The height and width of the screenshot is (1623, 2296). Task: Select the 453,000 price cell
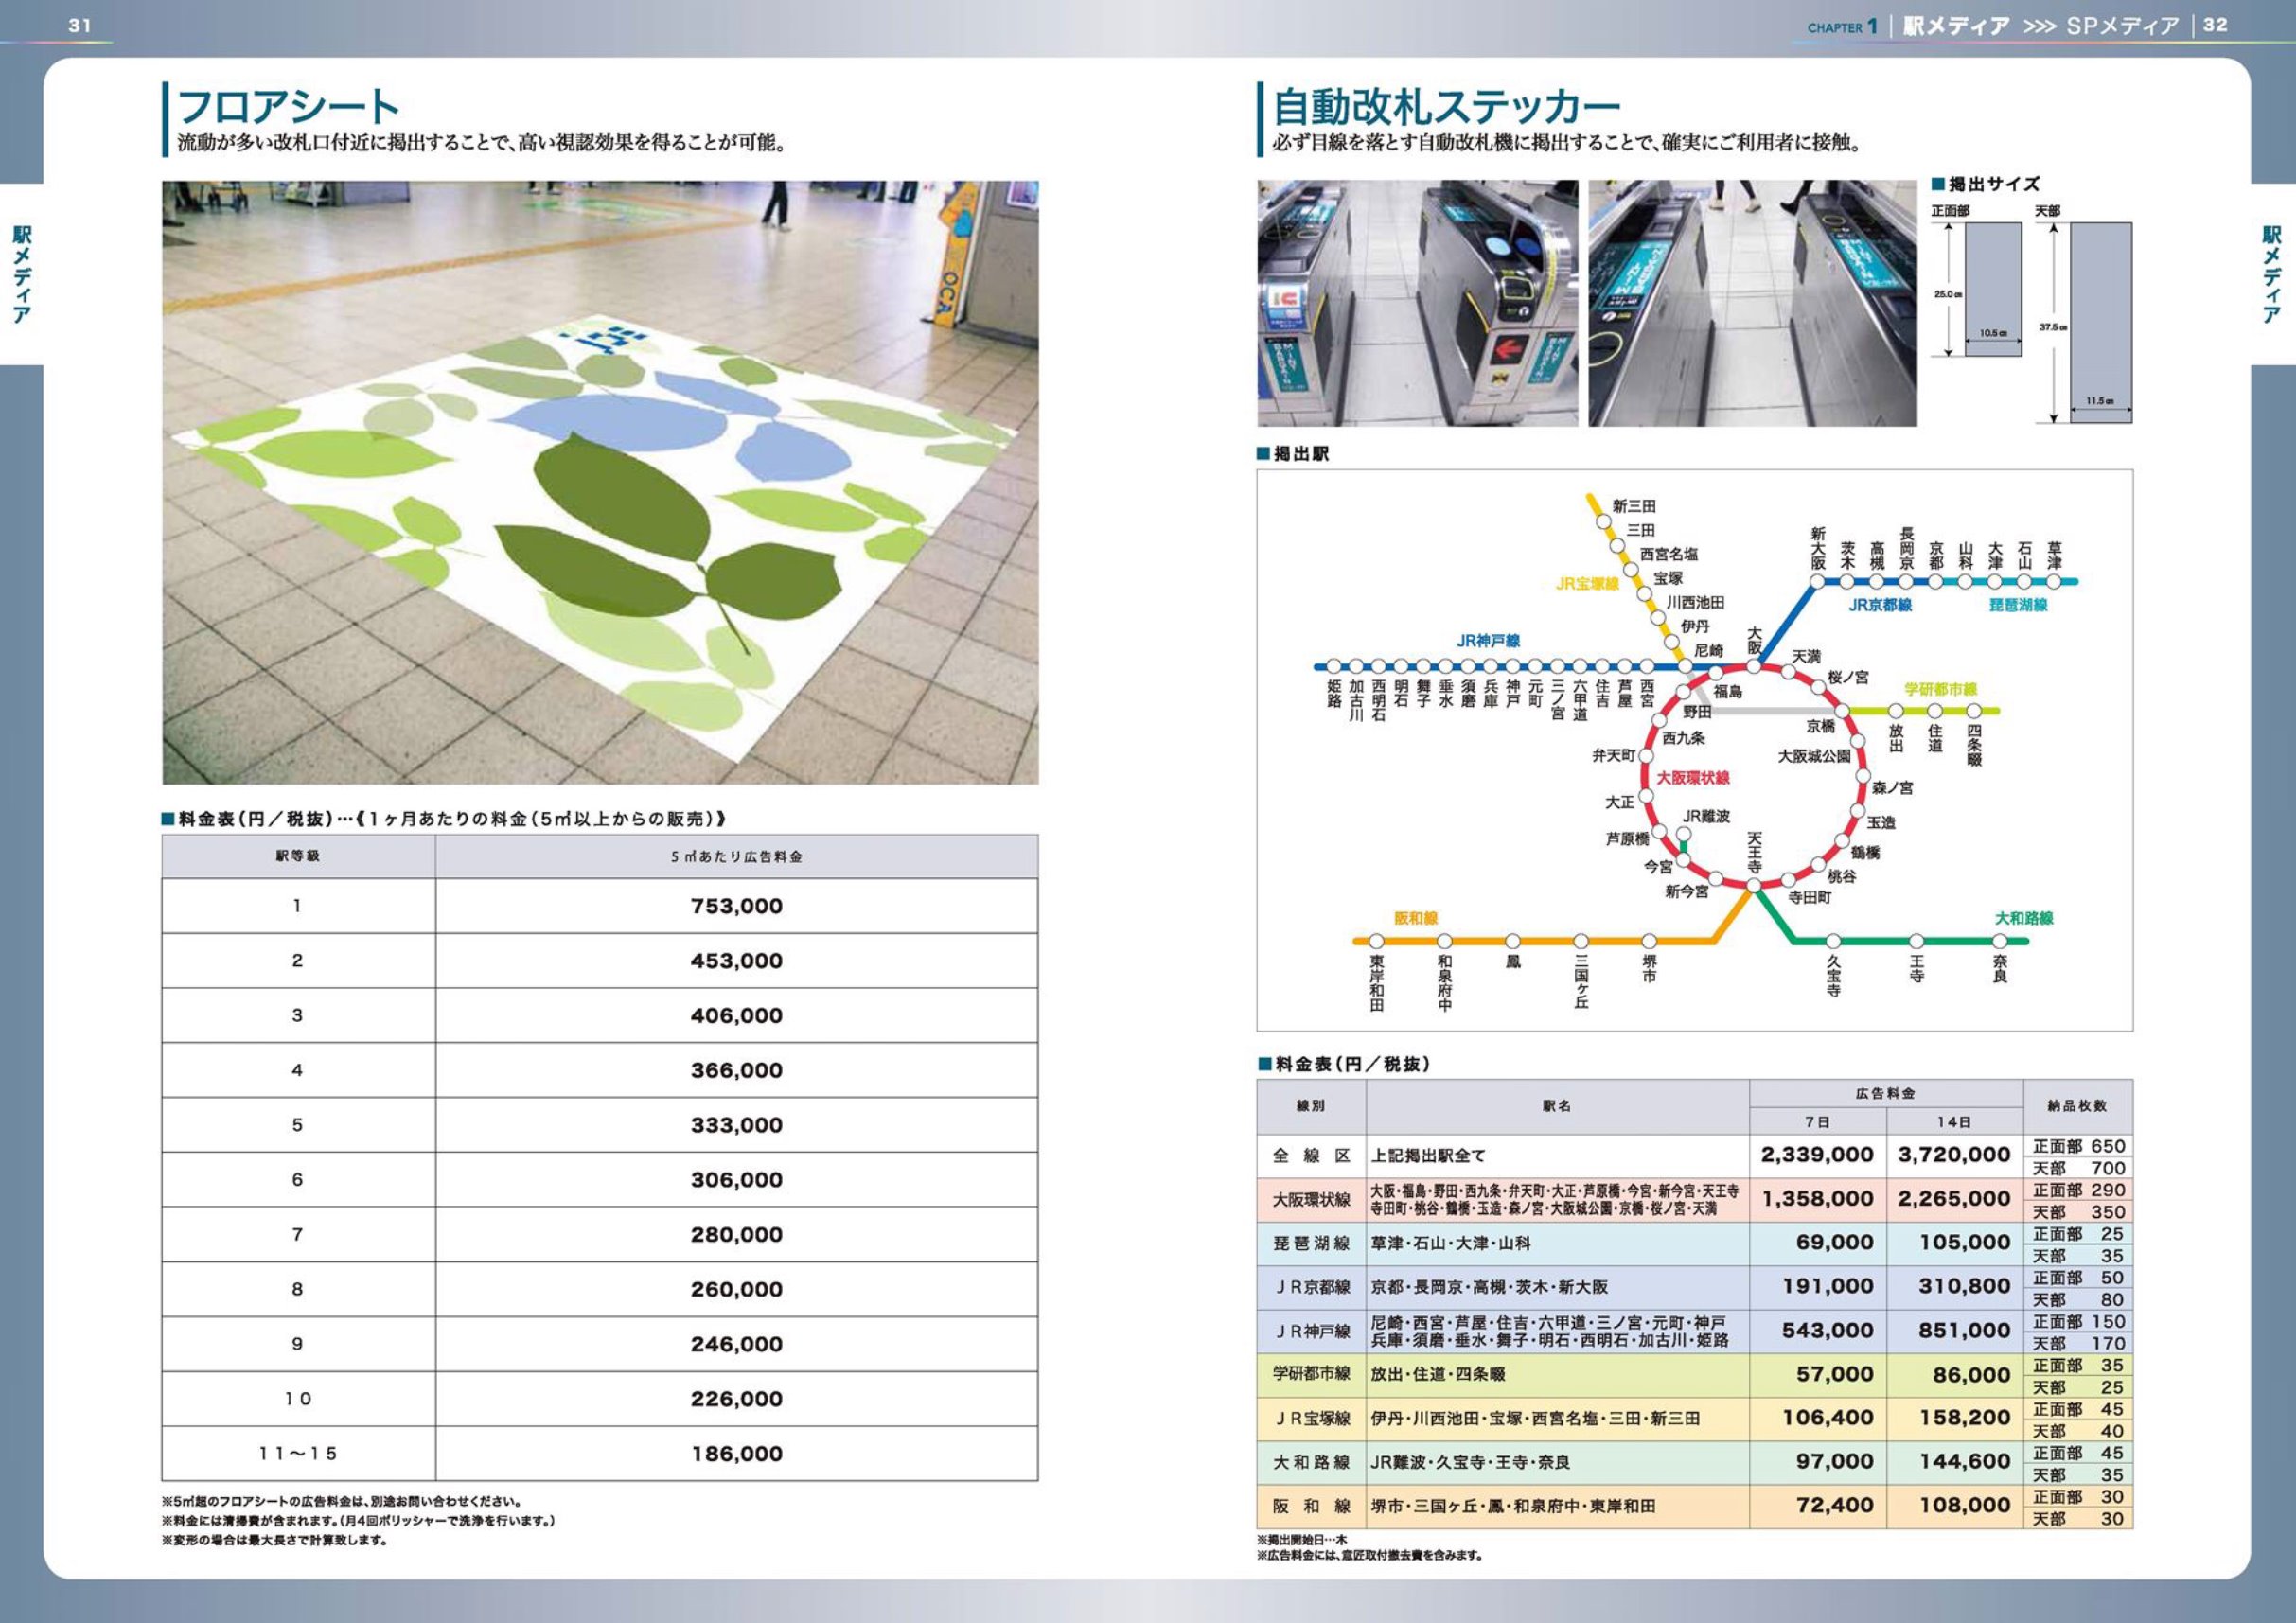pyautogui.click(x=736, y=961)
